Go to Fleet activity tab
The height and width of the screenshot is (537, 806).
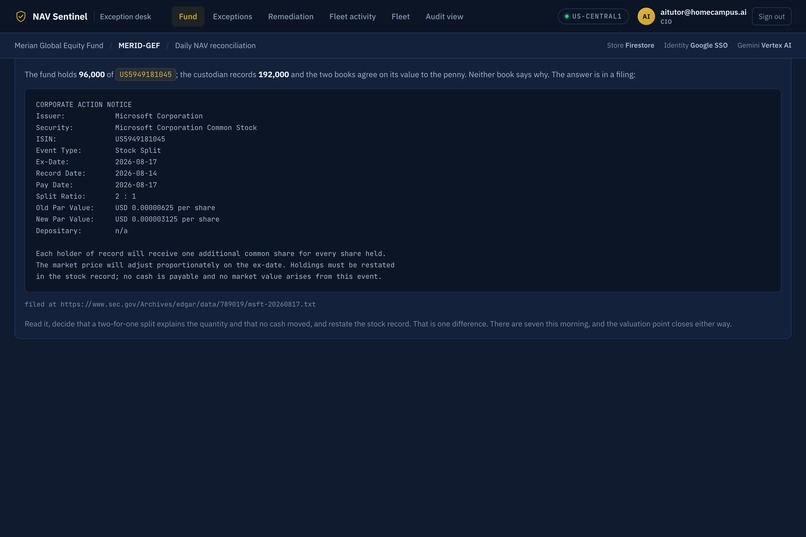352,16
